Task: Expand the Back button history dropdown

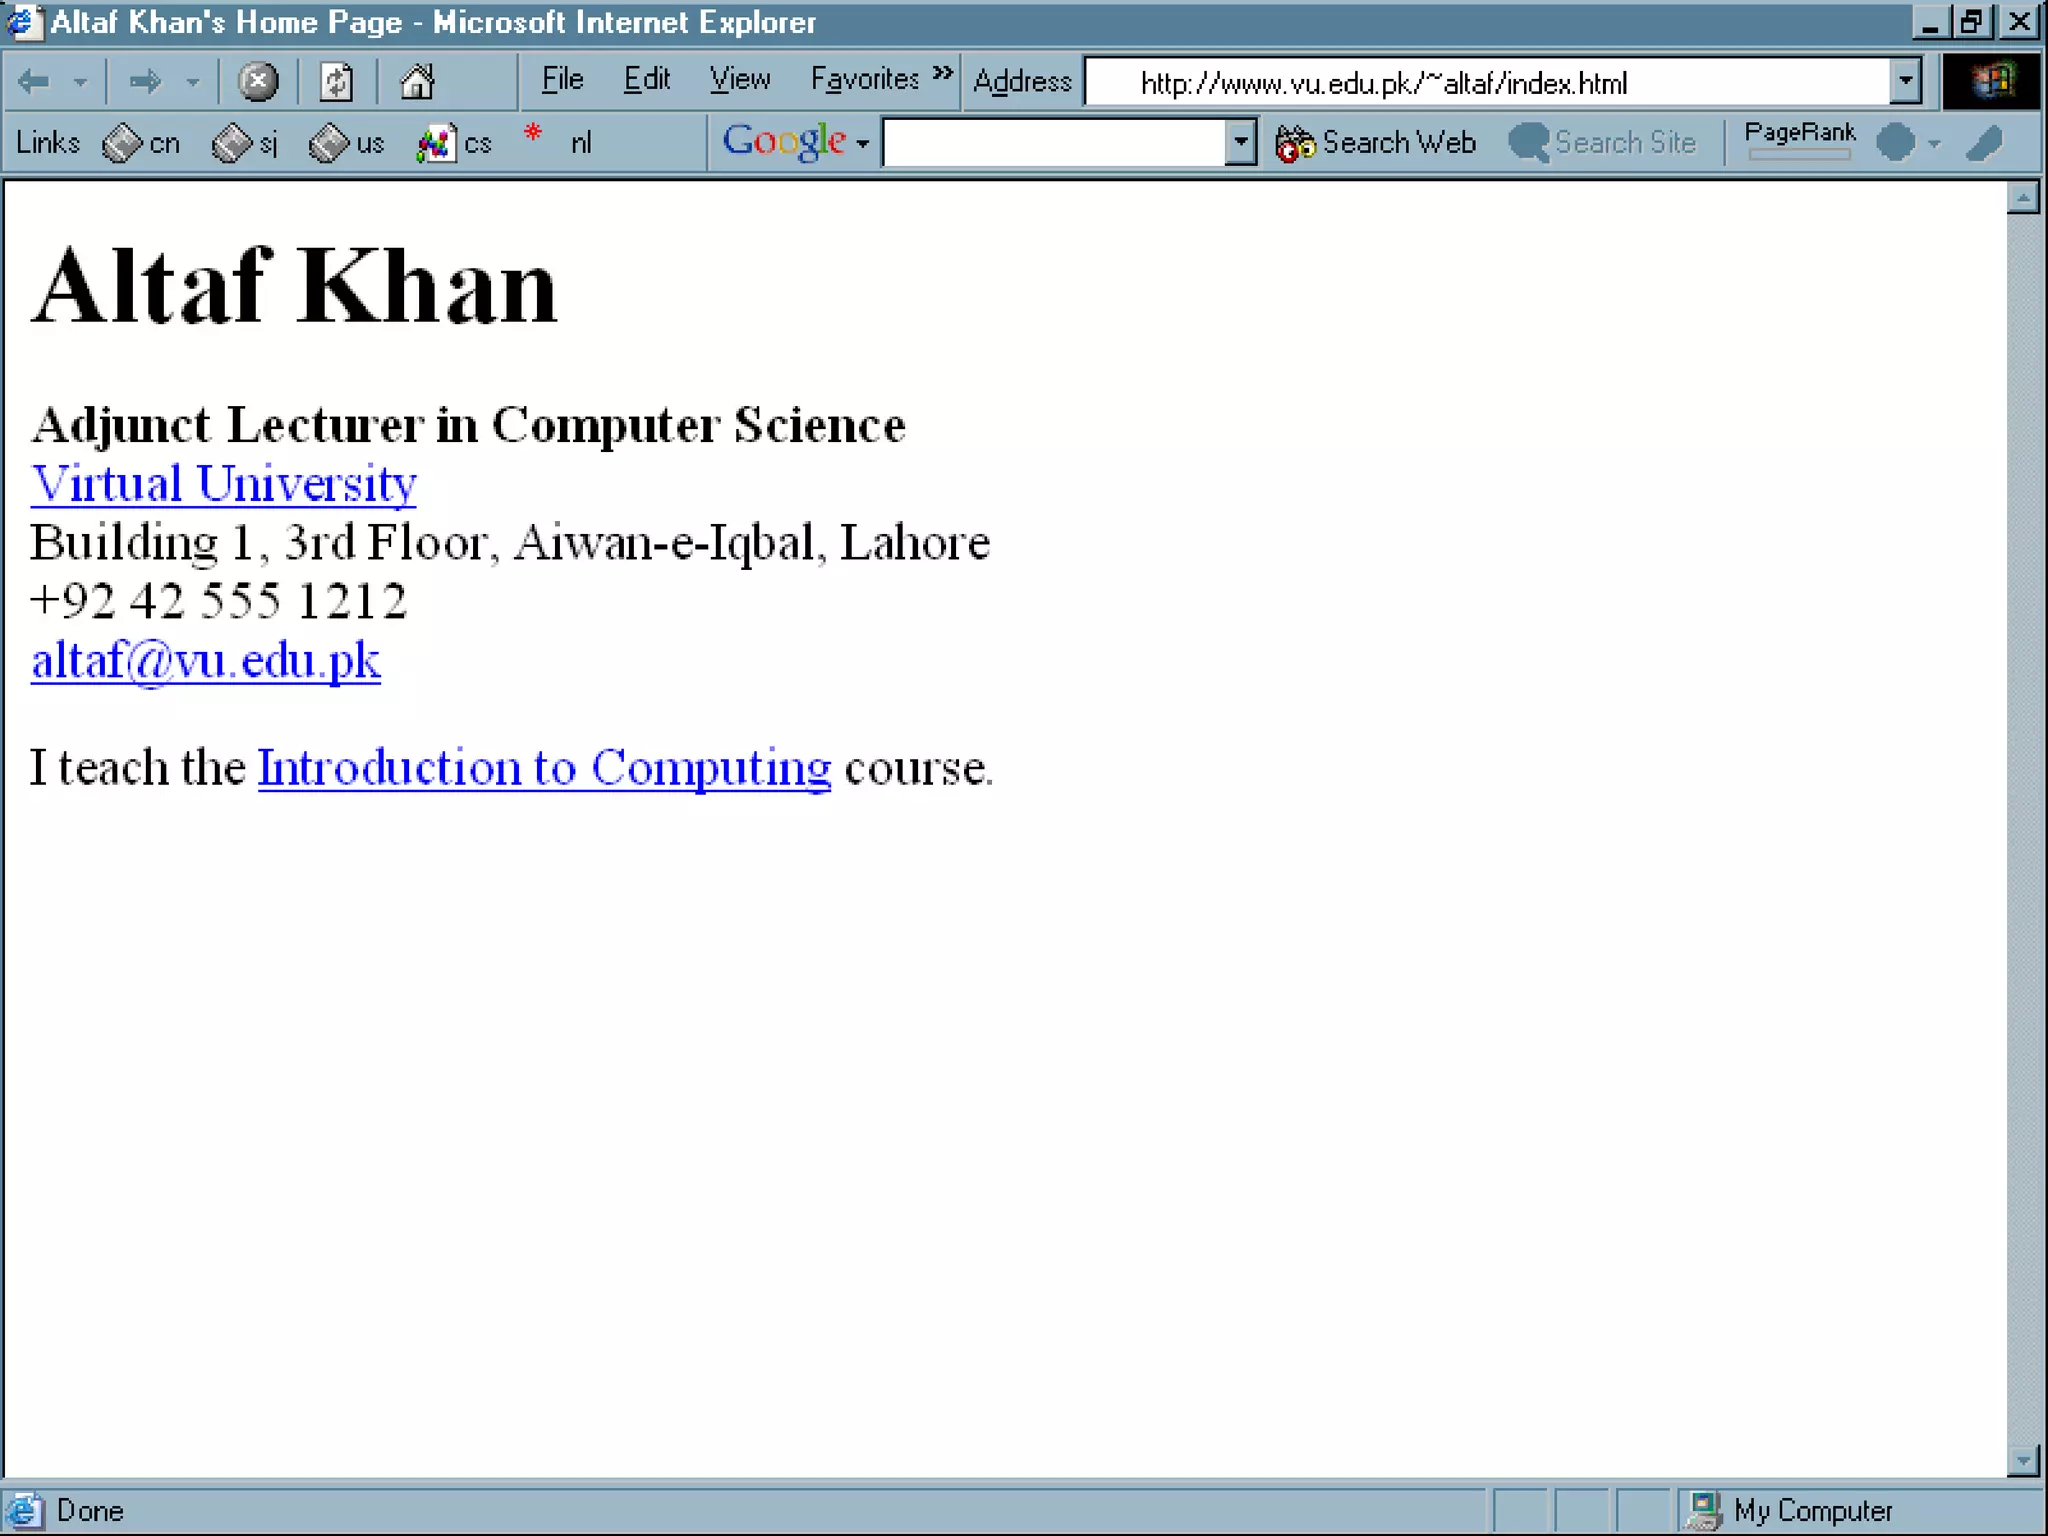Action: coord(81,82)
